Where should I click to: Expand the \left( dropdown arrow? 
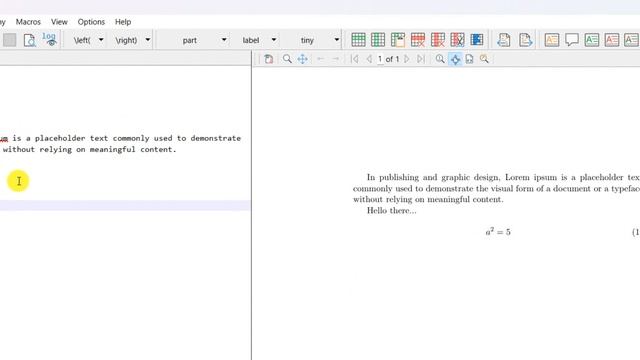point(101,40)
